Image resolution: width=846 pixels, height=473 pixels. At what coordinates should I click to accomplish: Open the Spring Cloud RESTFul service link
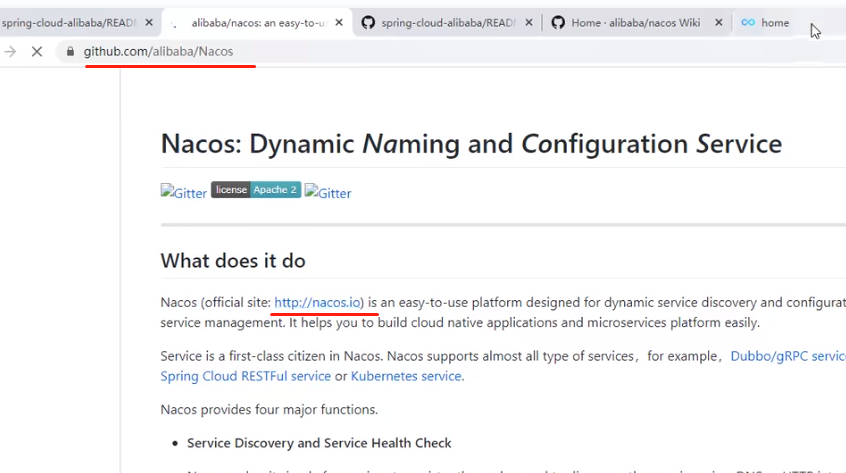click(x=245, y=376)
